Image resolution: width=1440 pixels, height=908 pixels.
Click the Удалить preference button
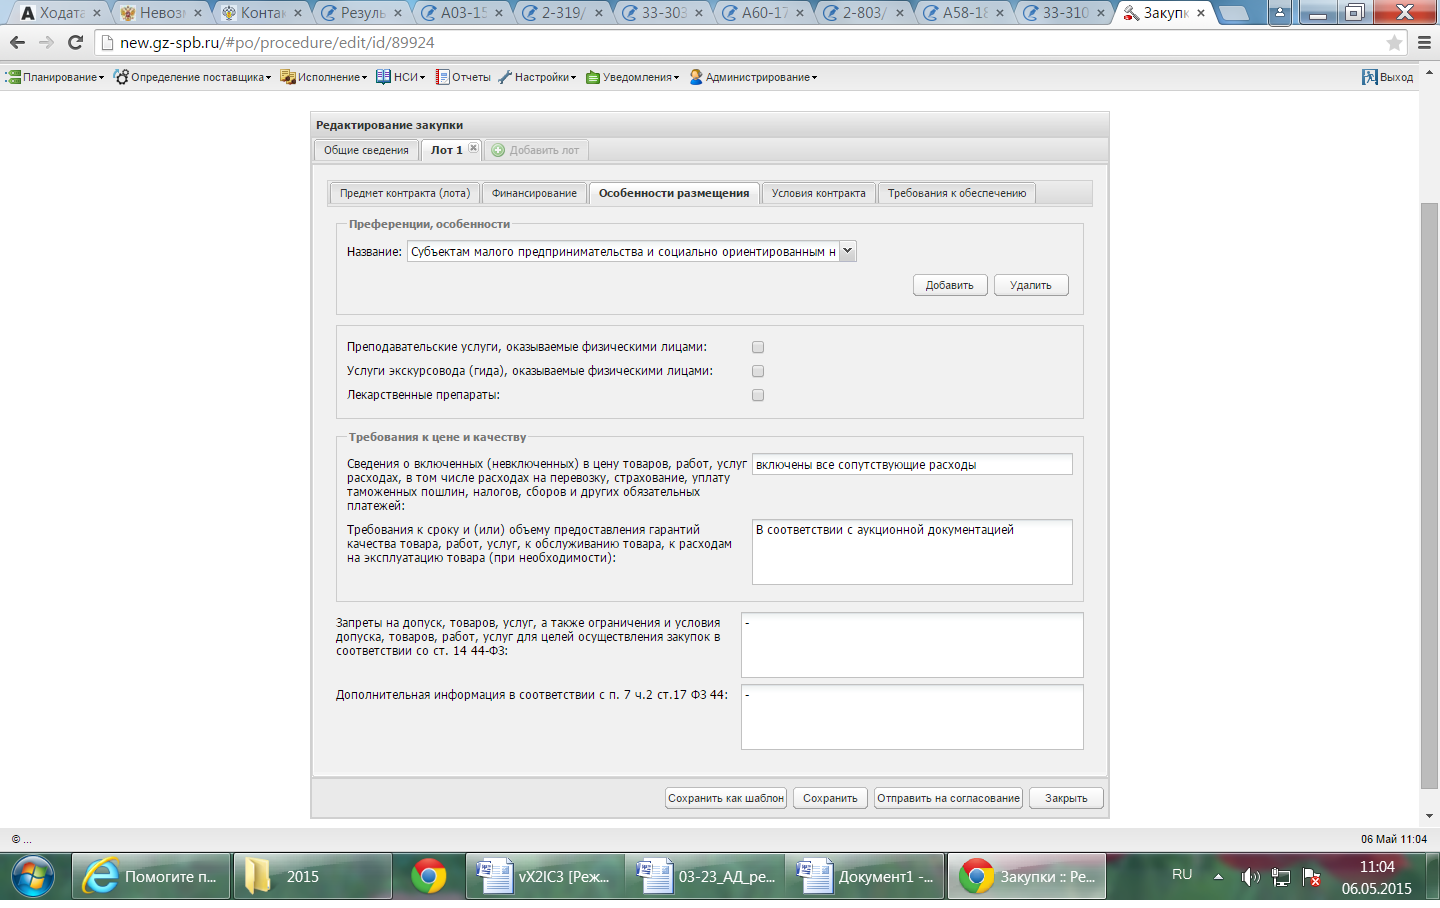click(1031, 285)
